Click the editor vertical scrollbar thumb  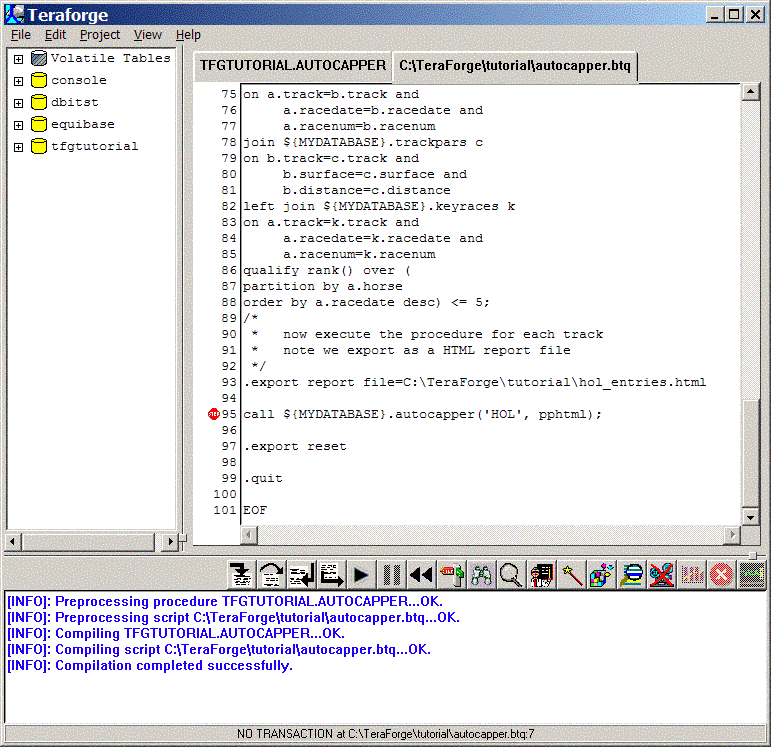(x=750, y=453)
